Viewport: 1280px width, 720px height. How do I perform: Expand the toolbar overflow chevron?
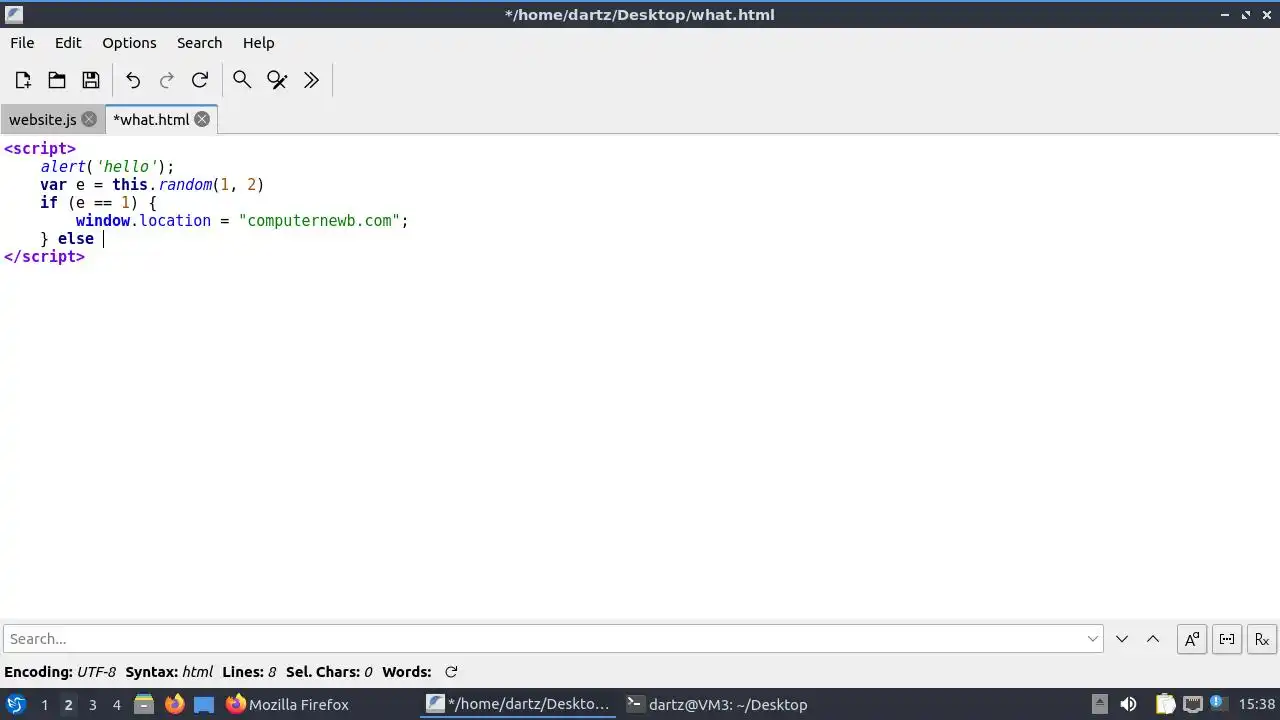click(x=311, y=80)
